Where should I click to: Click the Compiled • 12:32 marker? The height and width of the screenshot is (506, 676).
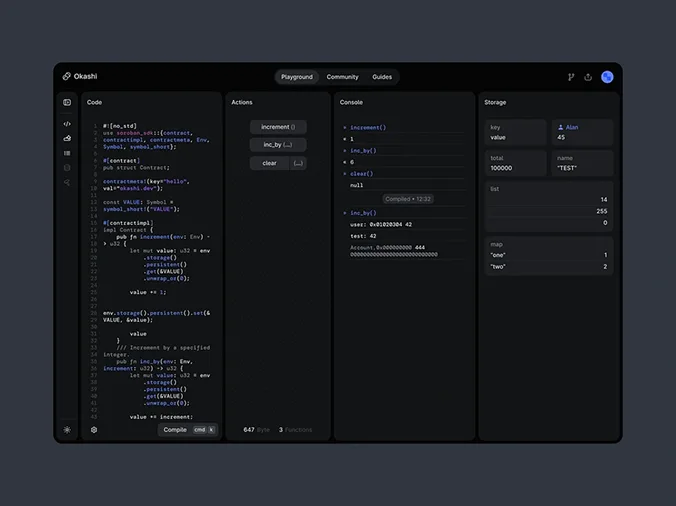pyautogui.click(x=408, y=199)
